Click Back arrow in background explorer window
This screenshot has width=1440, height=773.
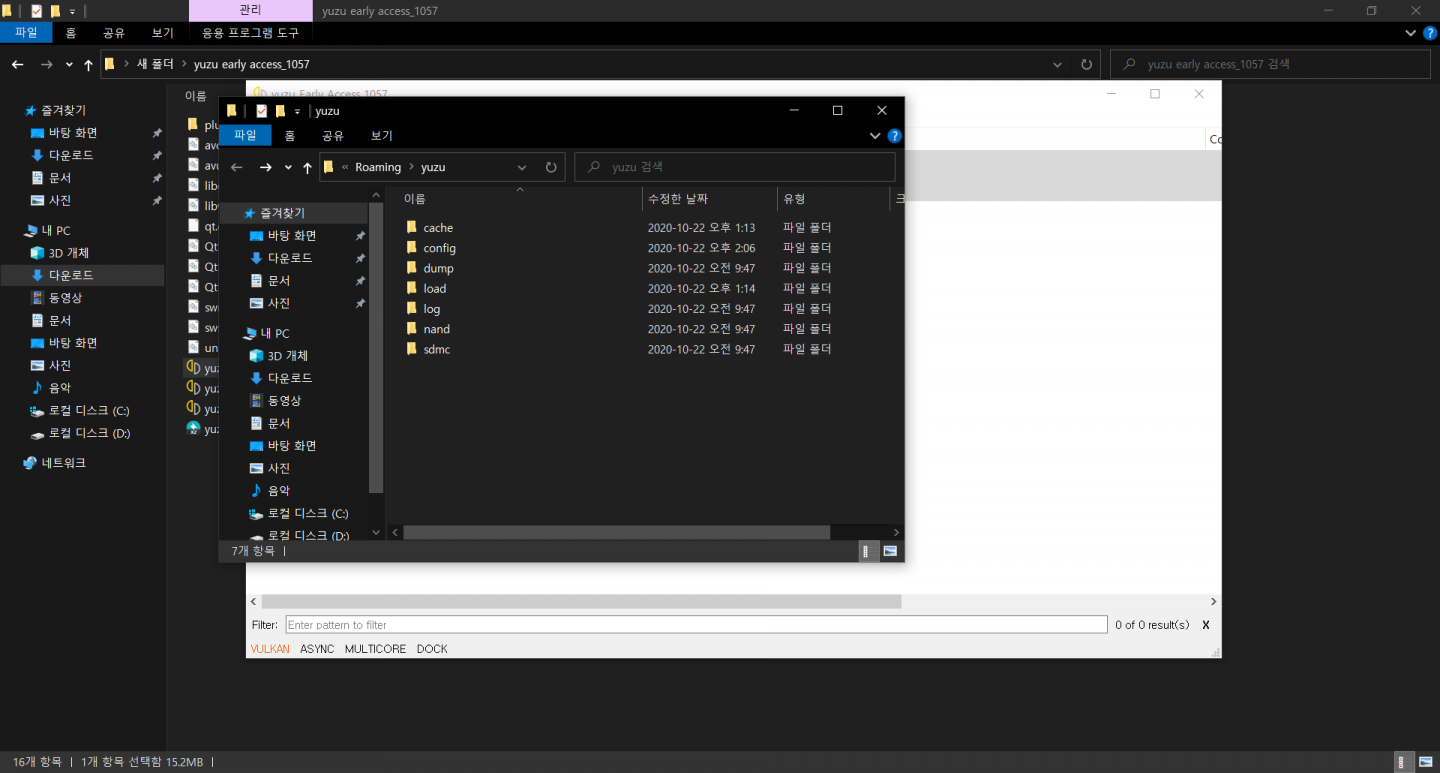tap(17, 64)
